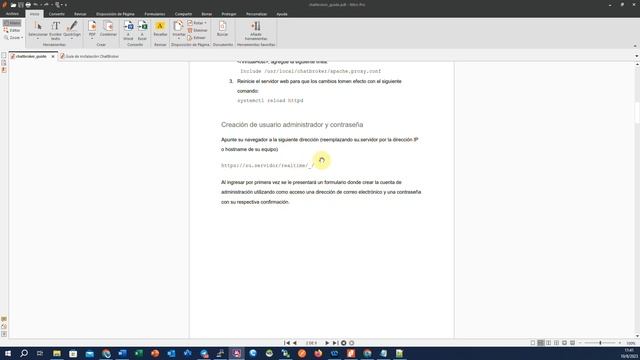This screenshot has height=360, width=640.
Task: Click the print icon in quick access toolbar
Action: pyautogui.click(x=28, y=5)
